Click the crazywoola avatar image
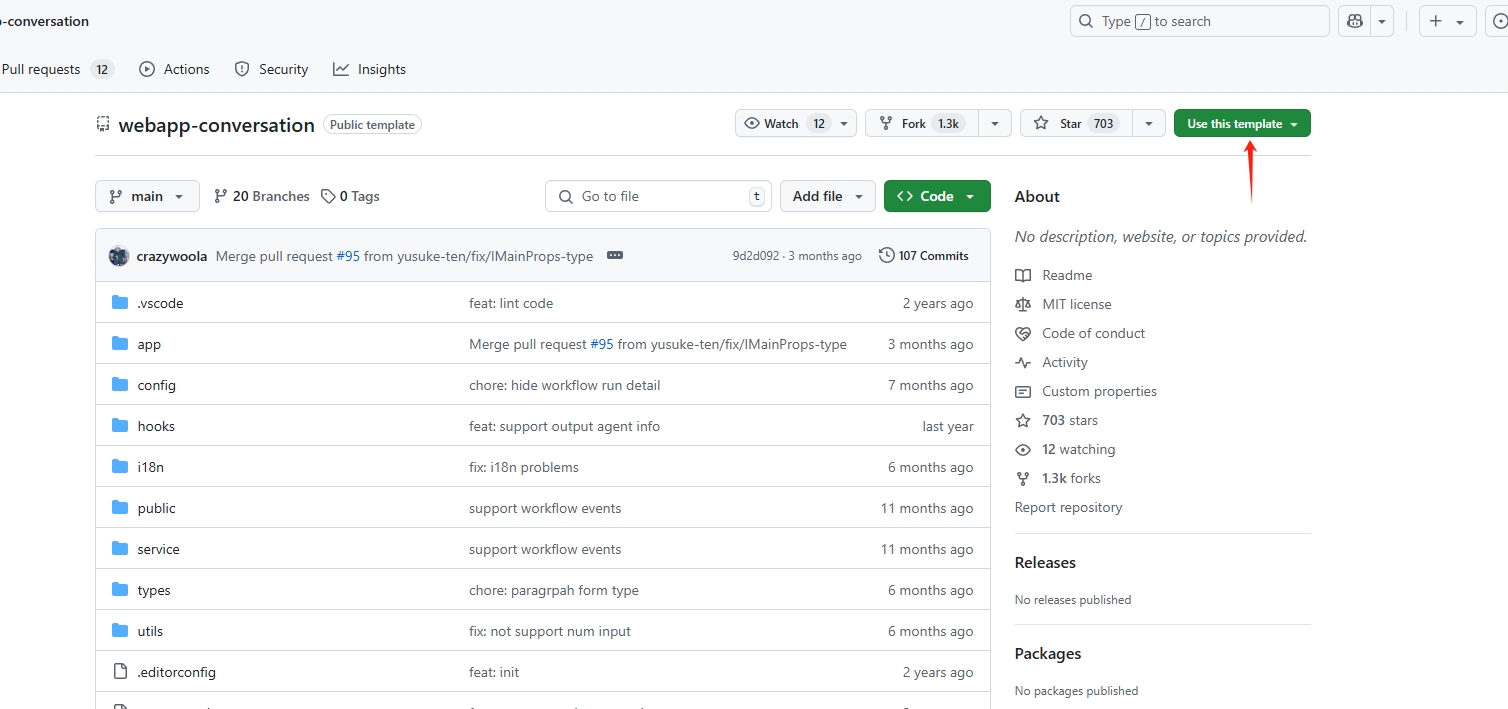The height and width of the screenshot is (709, 1508). click(119, 256)
